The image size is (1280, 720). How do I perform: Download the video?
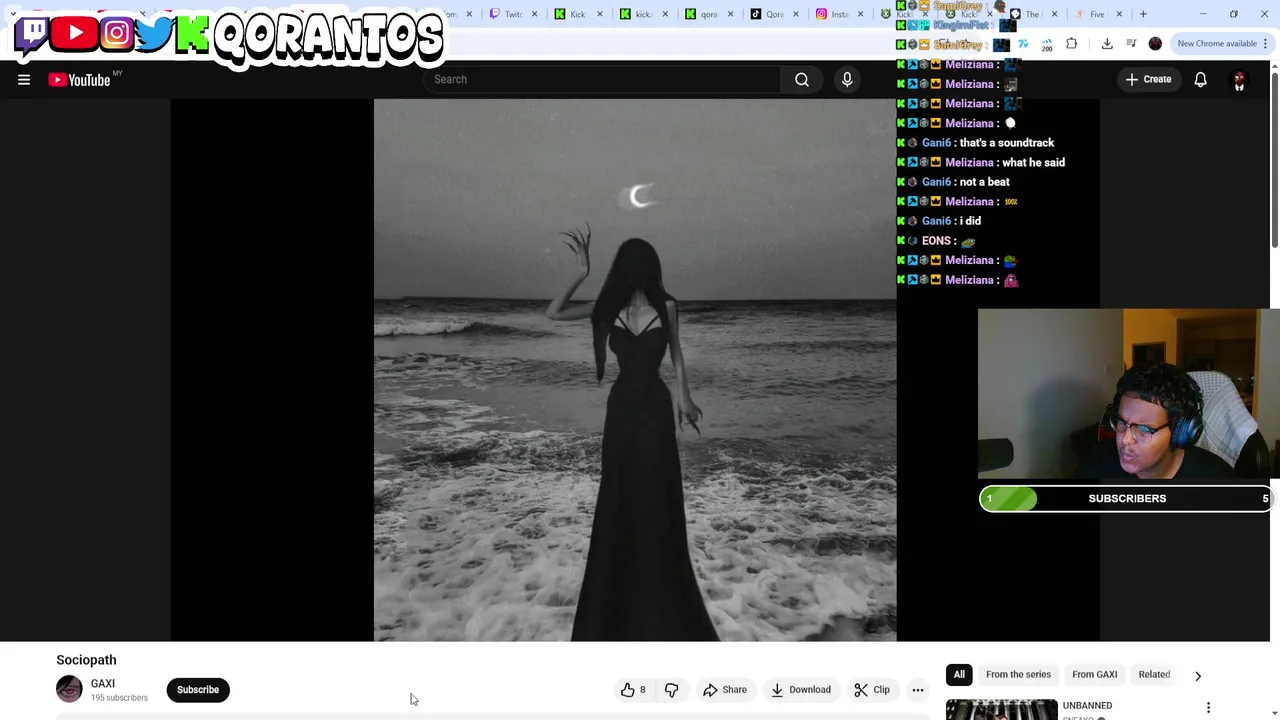[x=801, y=689]
